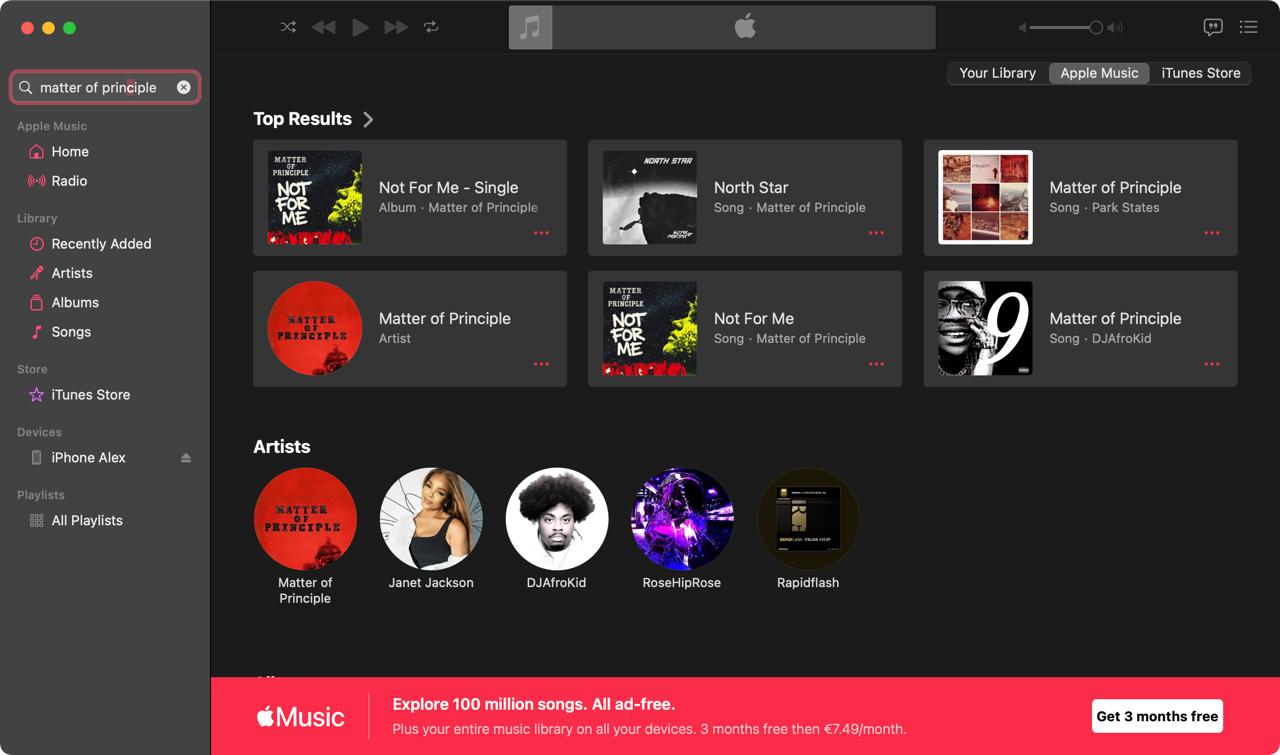
Task: Skip to the next track
Action: (x=396, y=27)
